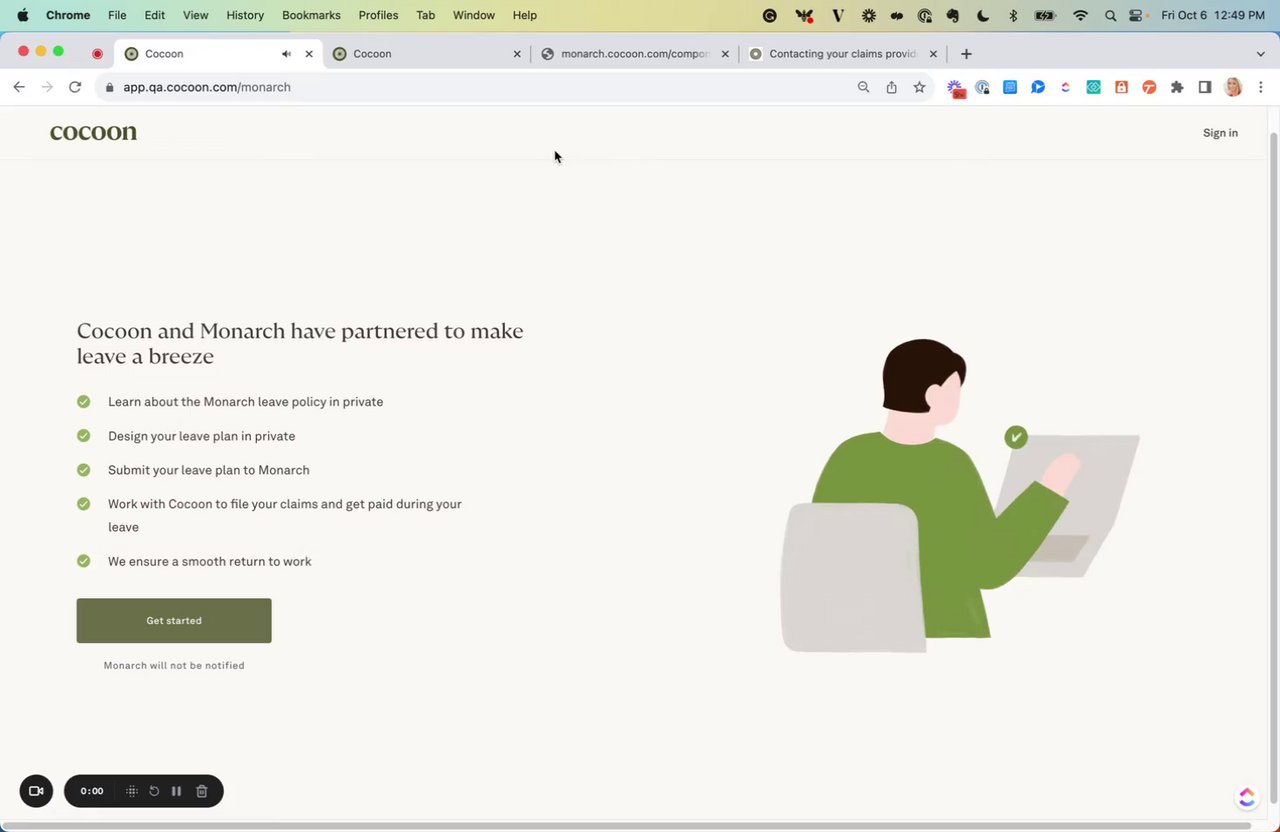Image resolution: width=1280 pixels, height=832 pixels.
Task: Restart the recording
Action: point(154,791)
